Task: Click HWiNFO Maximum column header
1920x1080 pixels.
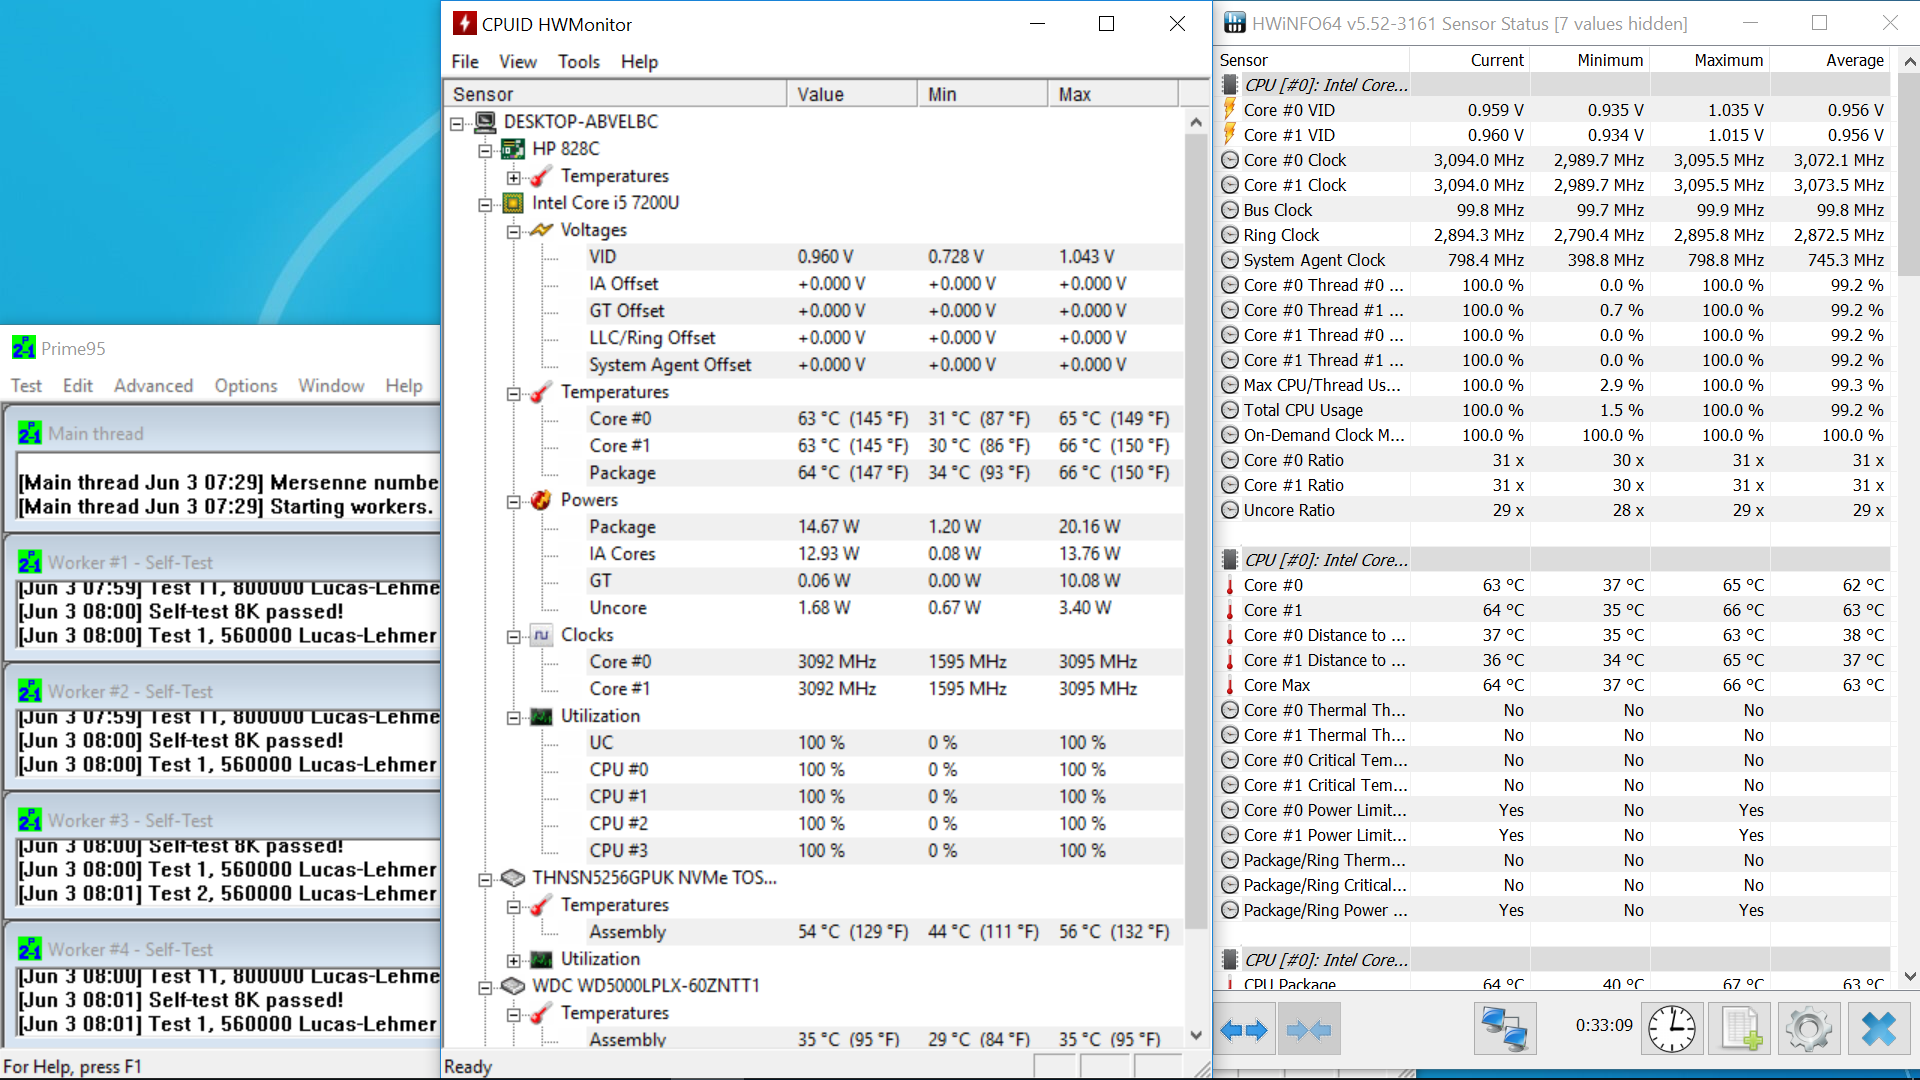Action: [x=1708, y=60]
